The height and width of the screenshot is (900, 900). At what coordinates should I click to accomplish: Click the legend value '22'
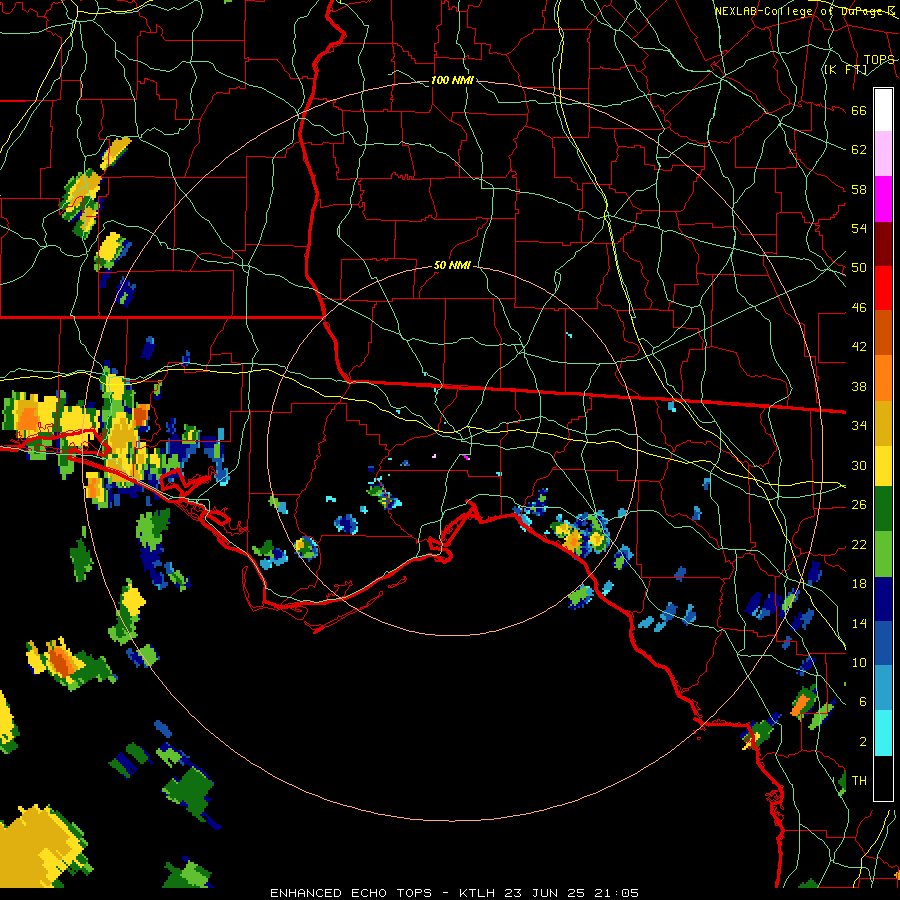coord(859,544)
